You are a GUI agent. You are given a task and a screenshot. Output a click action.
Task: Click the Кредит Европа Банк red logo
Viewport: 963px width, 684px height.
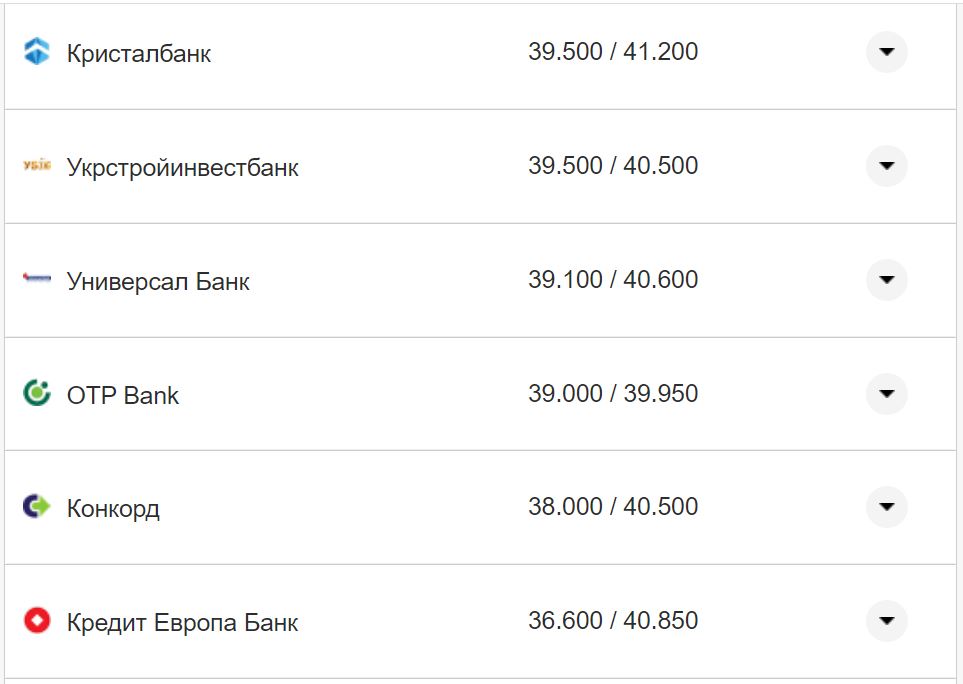tap(36, 621)
